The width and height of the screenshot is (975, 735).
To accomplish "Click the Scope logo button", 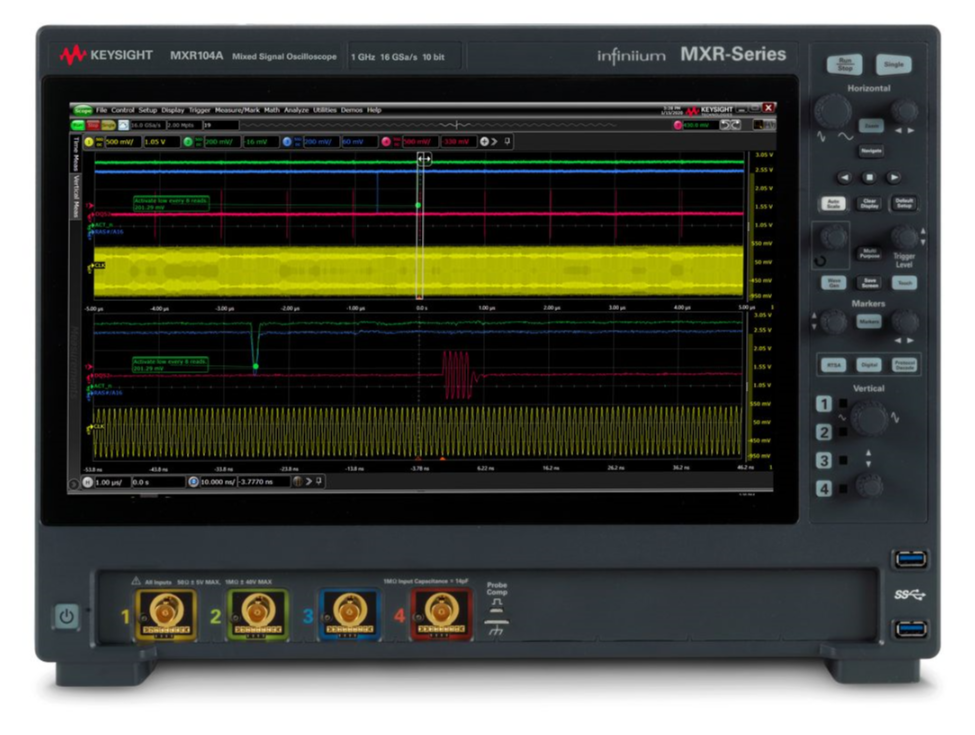I will (x=81, y=109).
